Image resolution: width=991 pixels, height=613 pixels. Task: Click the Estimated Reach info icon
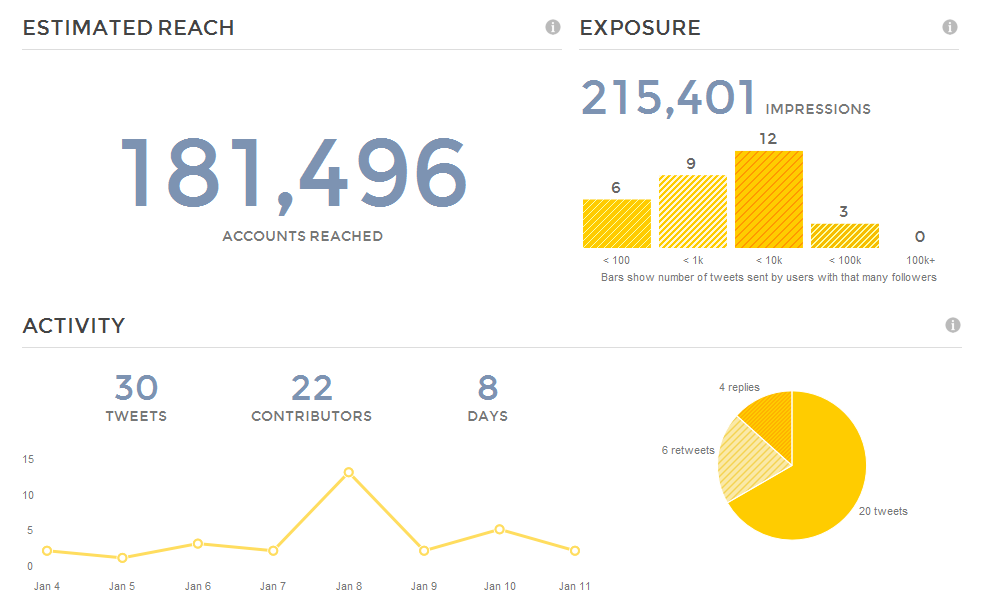(x=553, y=27)
